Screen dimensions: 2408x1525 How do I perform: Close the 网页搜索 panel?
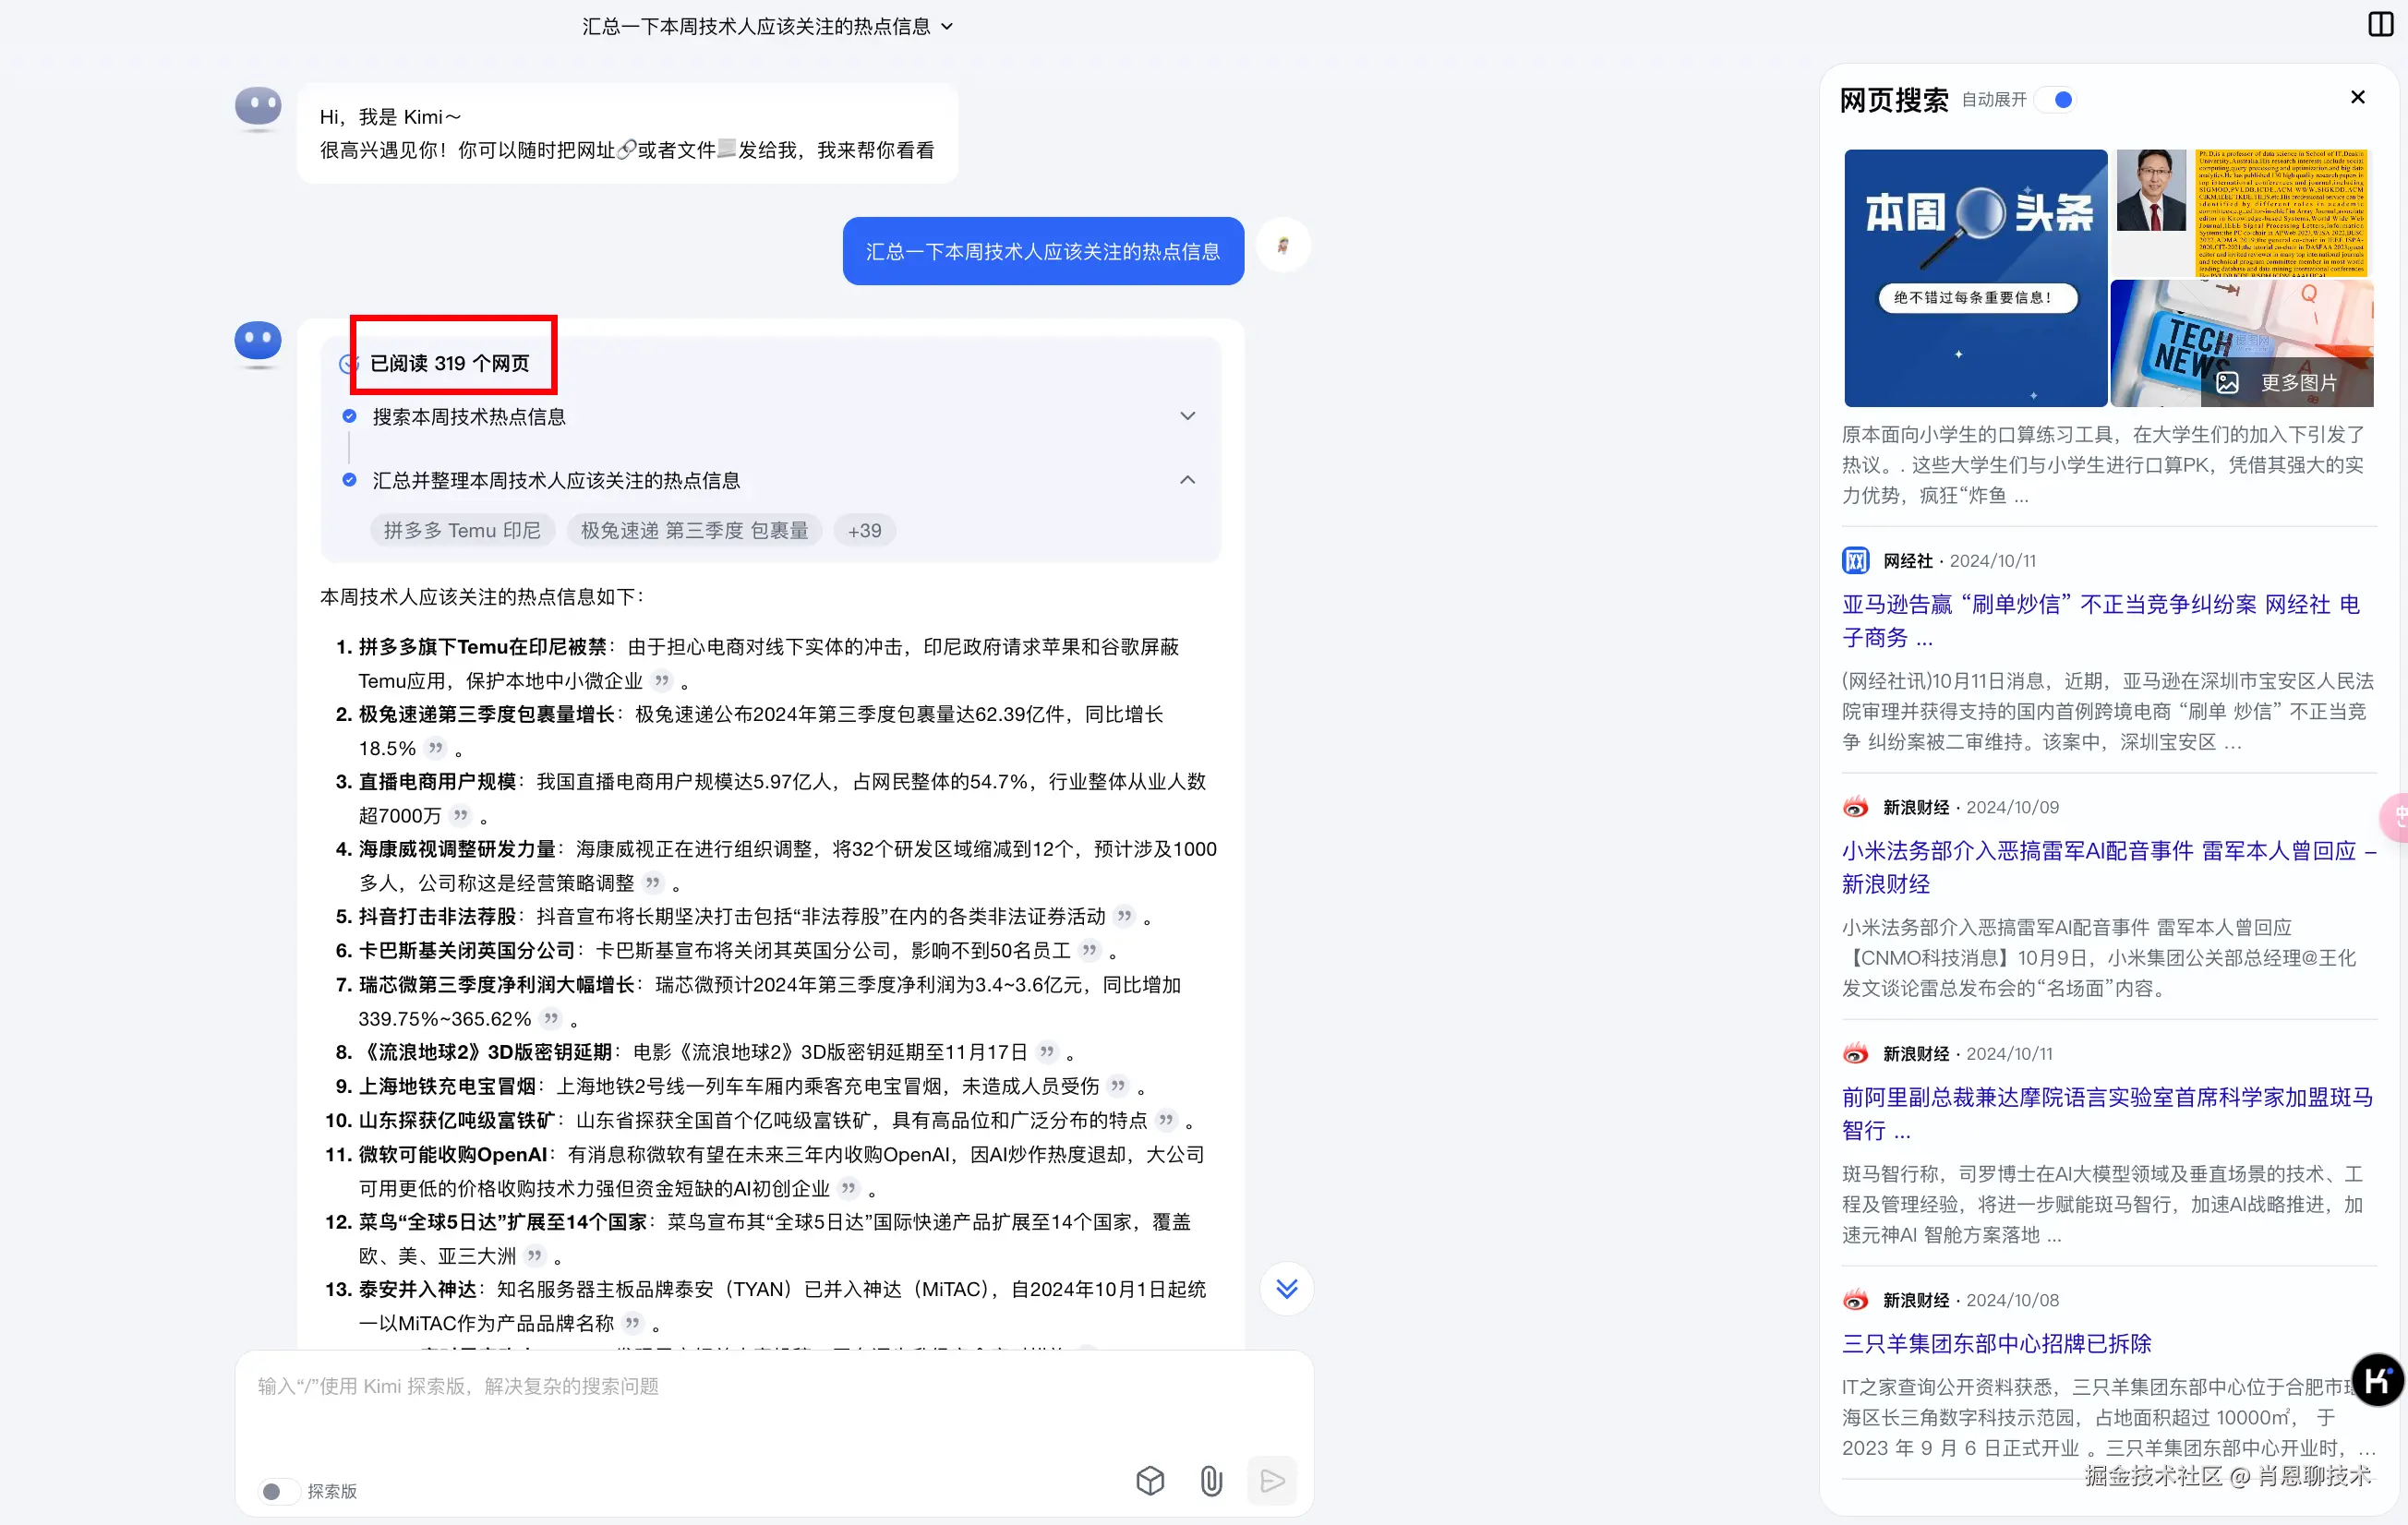tap(2357, 97)
